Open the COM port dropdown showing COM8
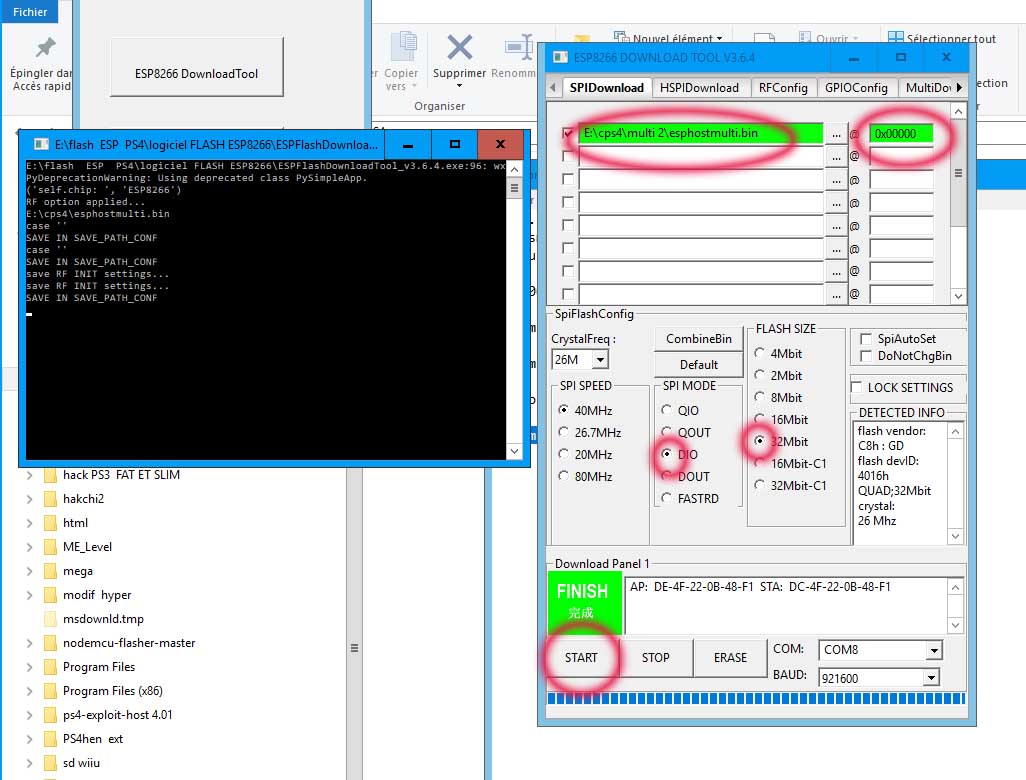The height and width of the screenshot is (780, 1026). tap(934, 650)
